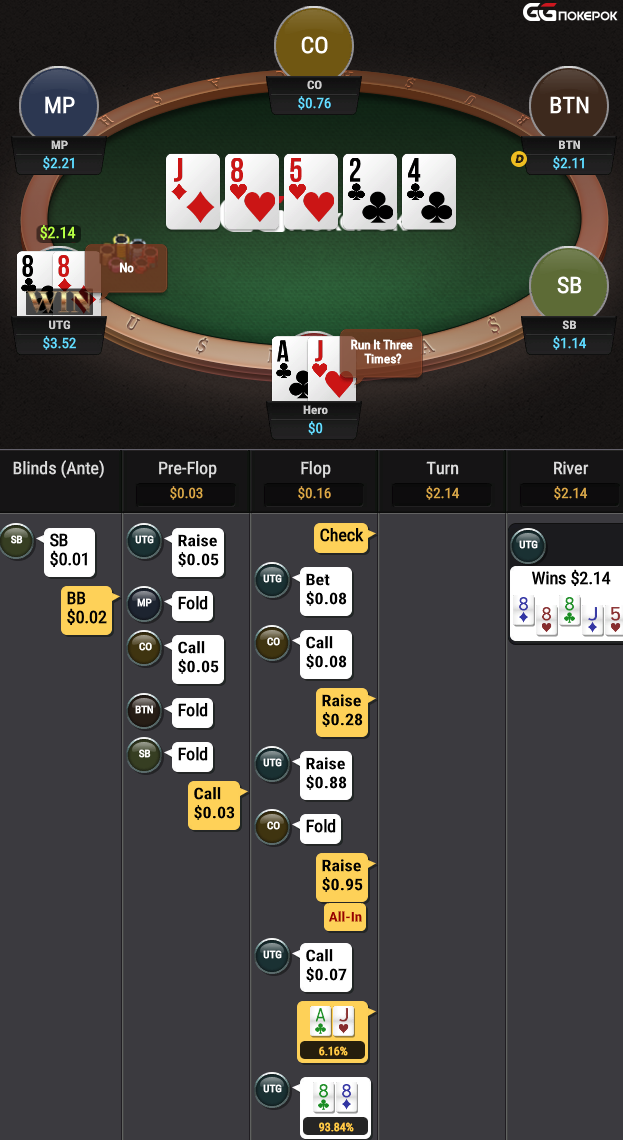Select the MP player avatar
The height and width of the screenshot is (1140, 623).
[59, 105]
